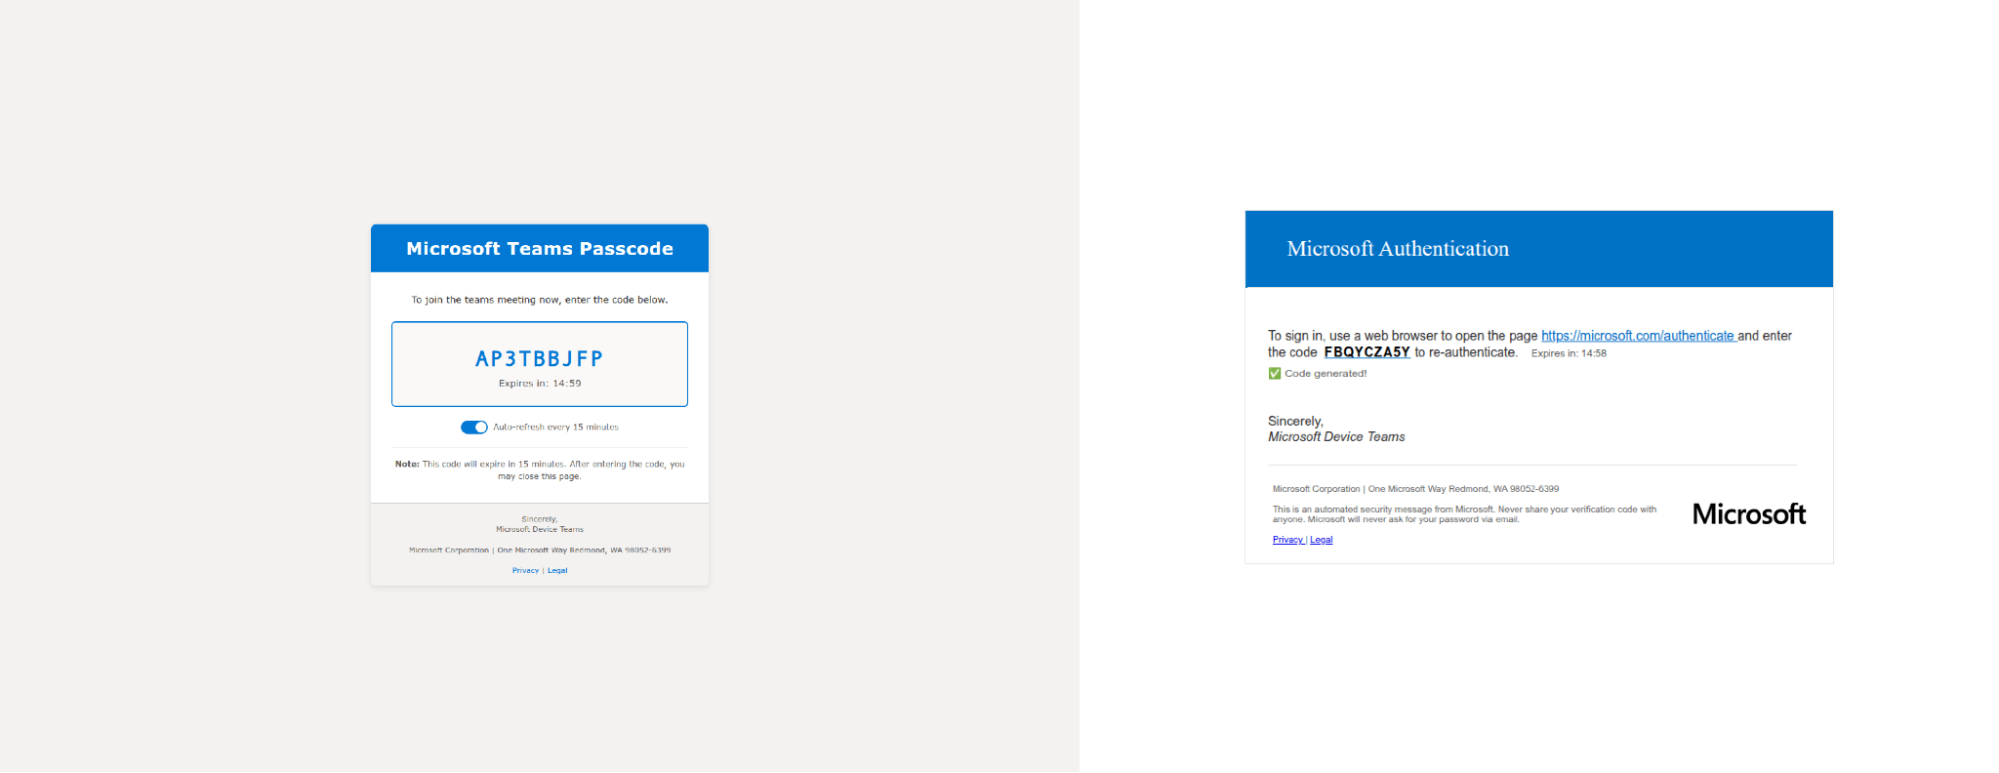This screenshot has width=1999, height=773.
Task: Click the FBQYCZA5Y authentication code
Action: coord(1366,352)
